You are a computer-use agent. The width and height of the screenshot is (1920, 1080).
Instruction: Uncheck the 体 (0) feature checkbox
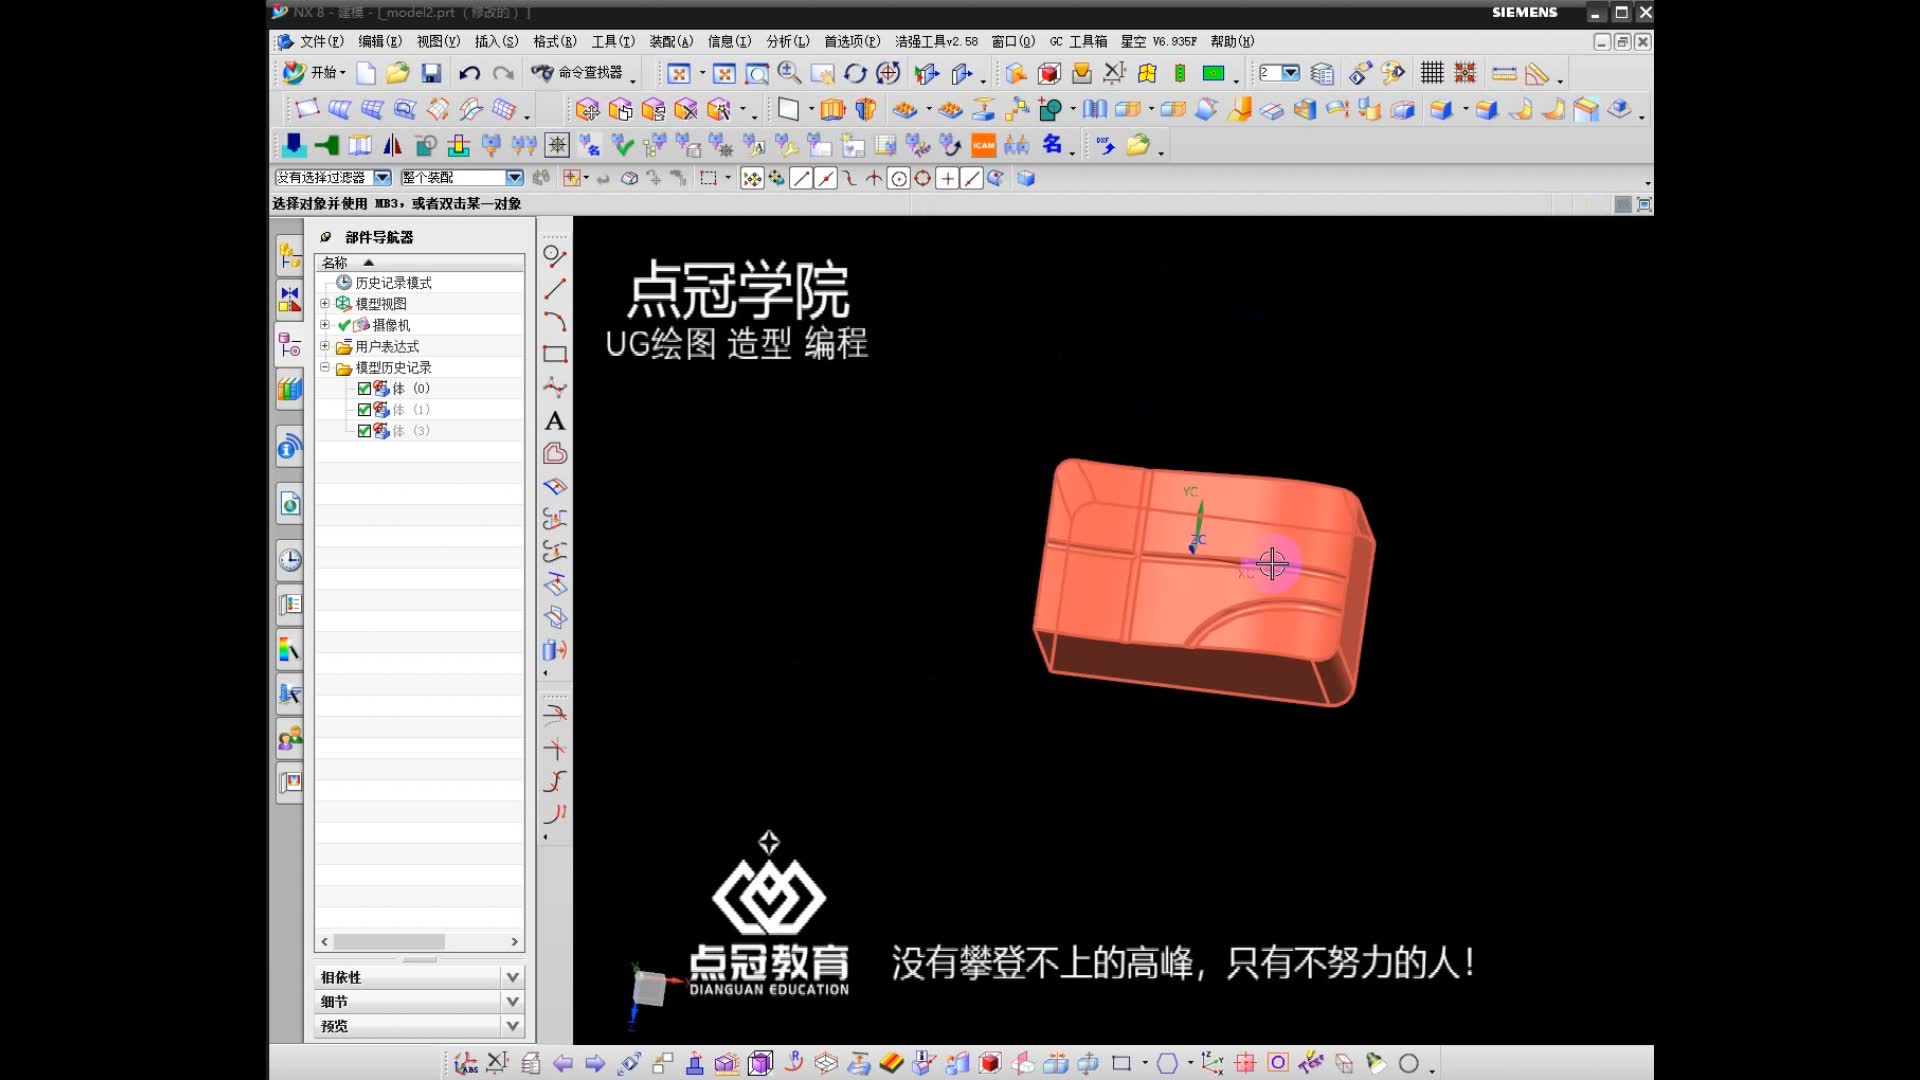click(364, 388)
